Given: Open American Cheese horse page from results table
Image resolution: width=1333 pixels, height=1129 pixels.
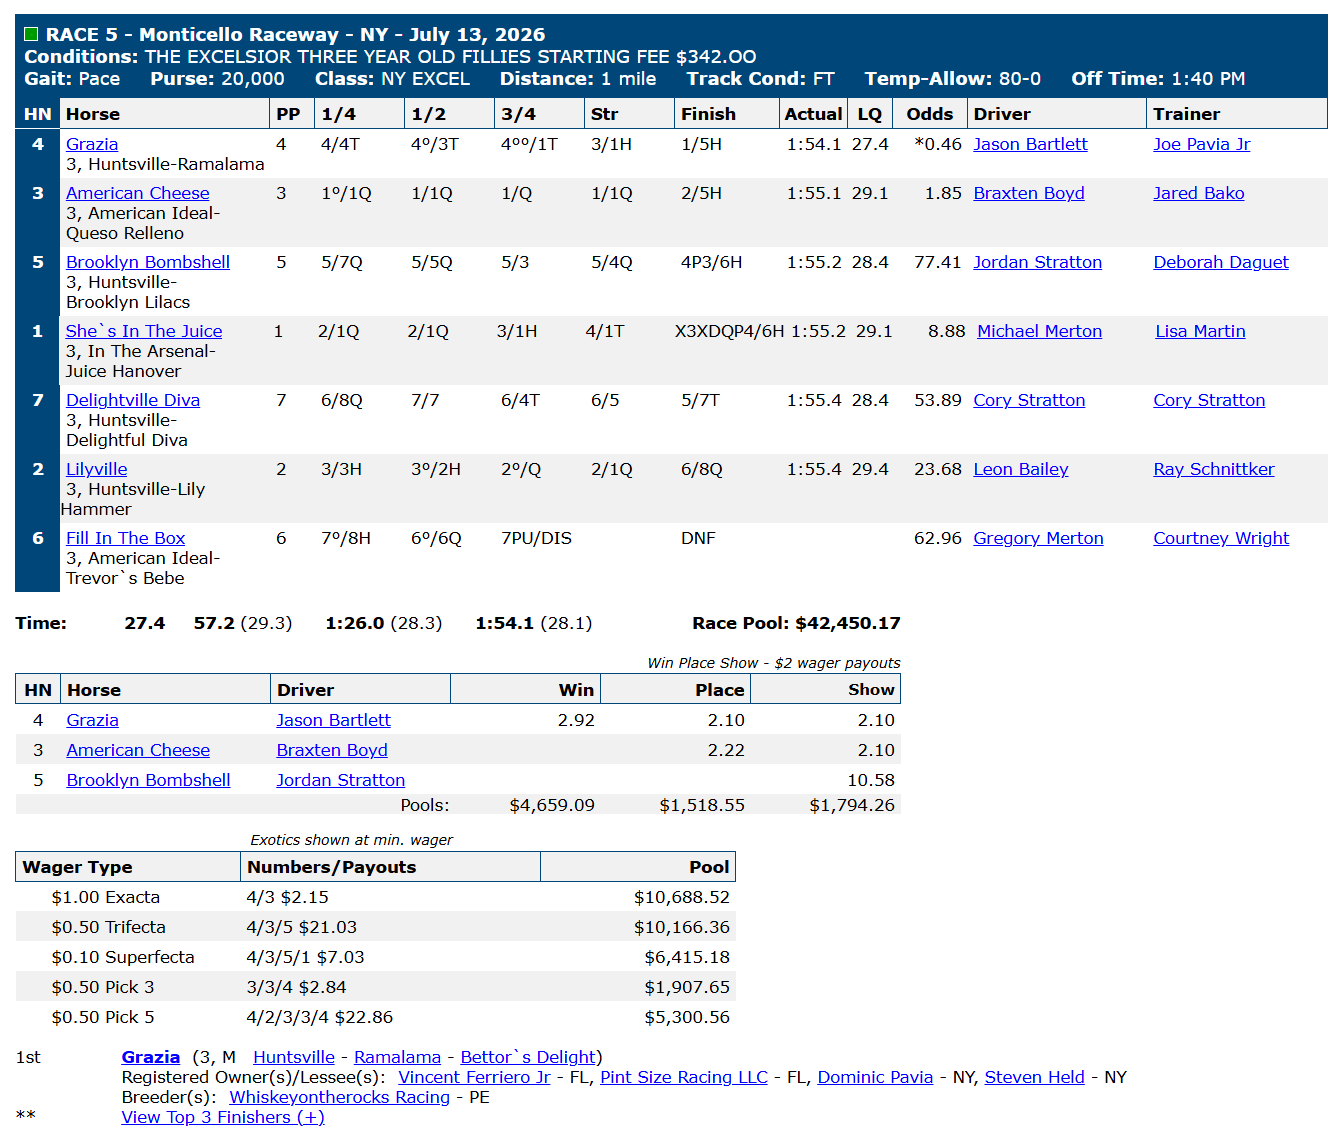Looking at the screenshot, I should click(138, 193).
